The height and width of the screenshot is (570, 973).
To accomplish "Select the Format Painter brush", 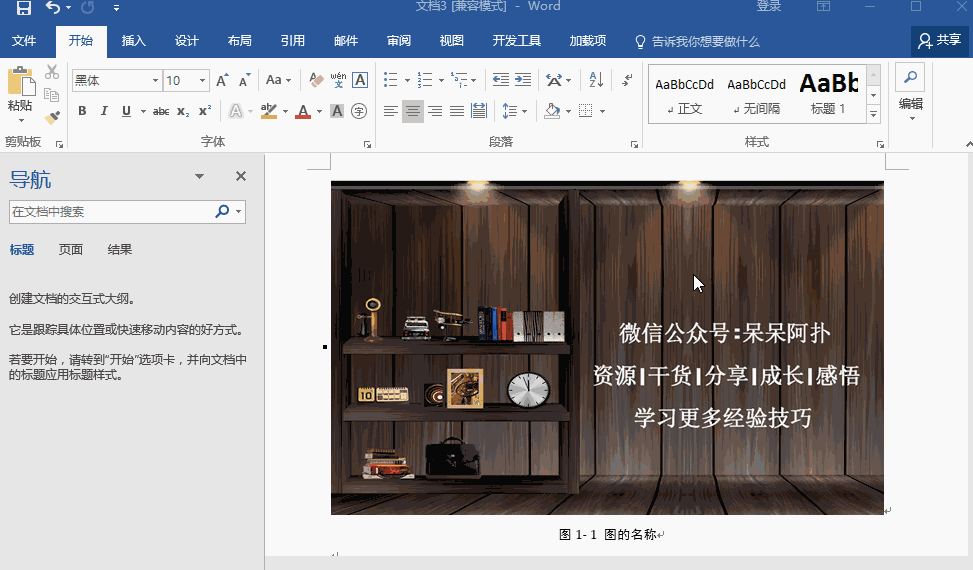I will pyautogui.click(x=52, y=117).
